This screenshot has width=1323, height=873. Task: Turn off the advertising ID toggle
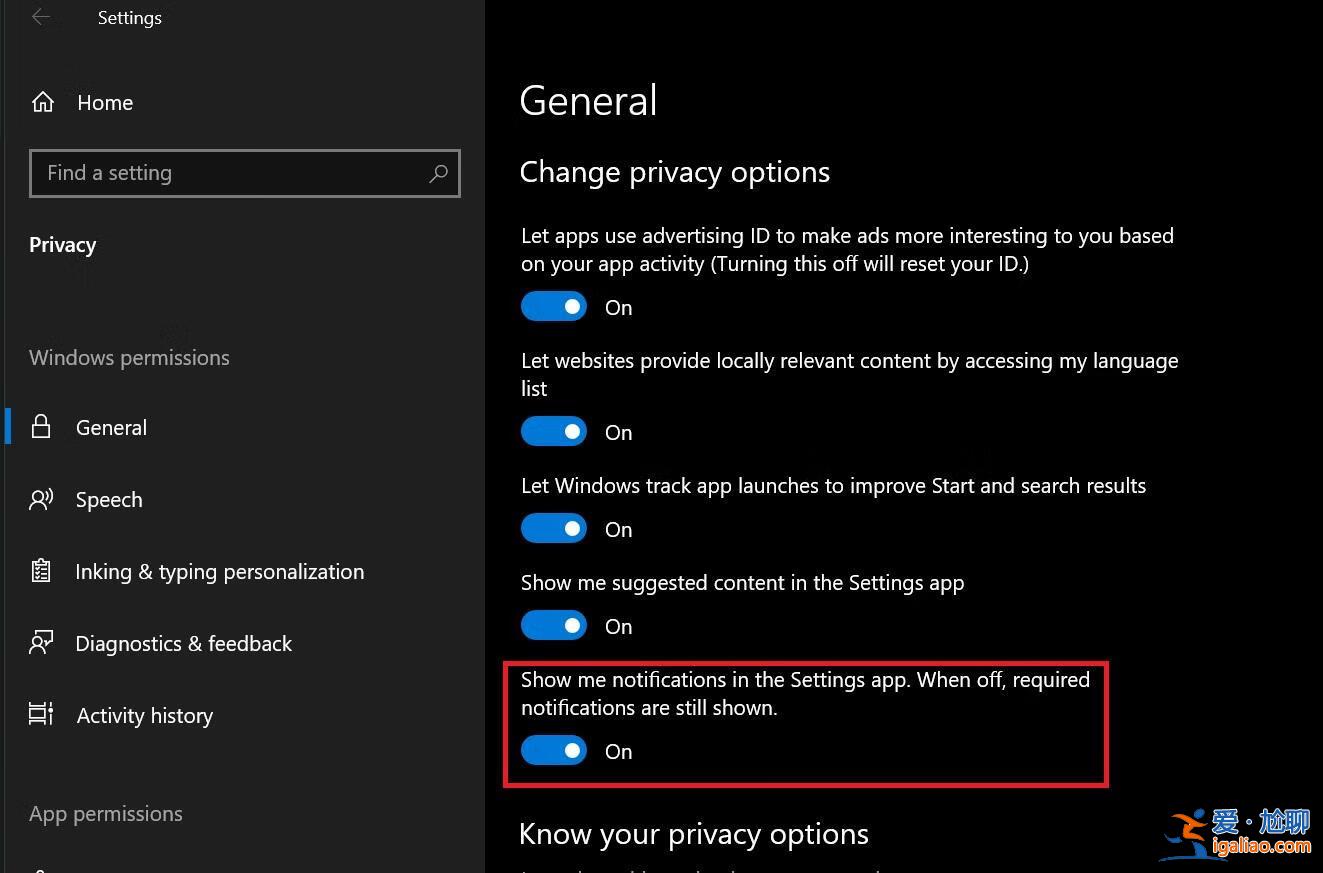pos(554,306)
